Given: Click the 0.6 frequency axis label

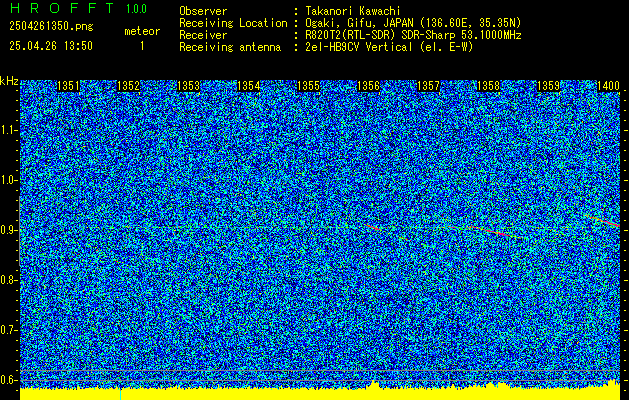Looking at the screenshot, I should 8,380.
